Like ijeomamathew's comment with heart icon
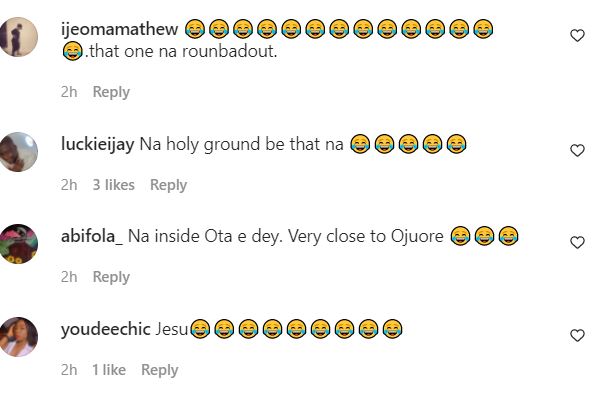The width and height of the screenshot is (601, 407). pyautogui.click(x=577, y=36)
